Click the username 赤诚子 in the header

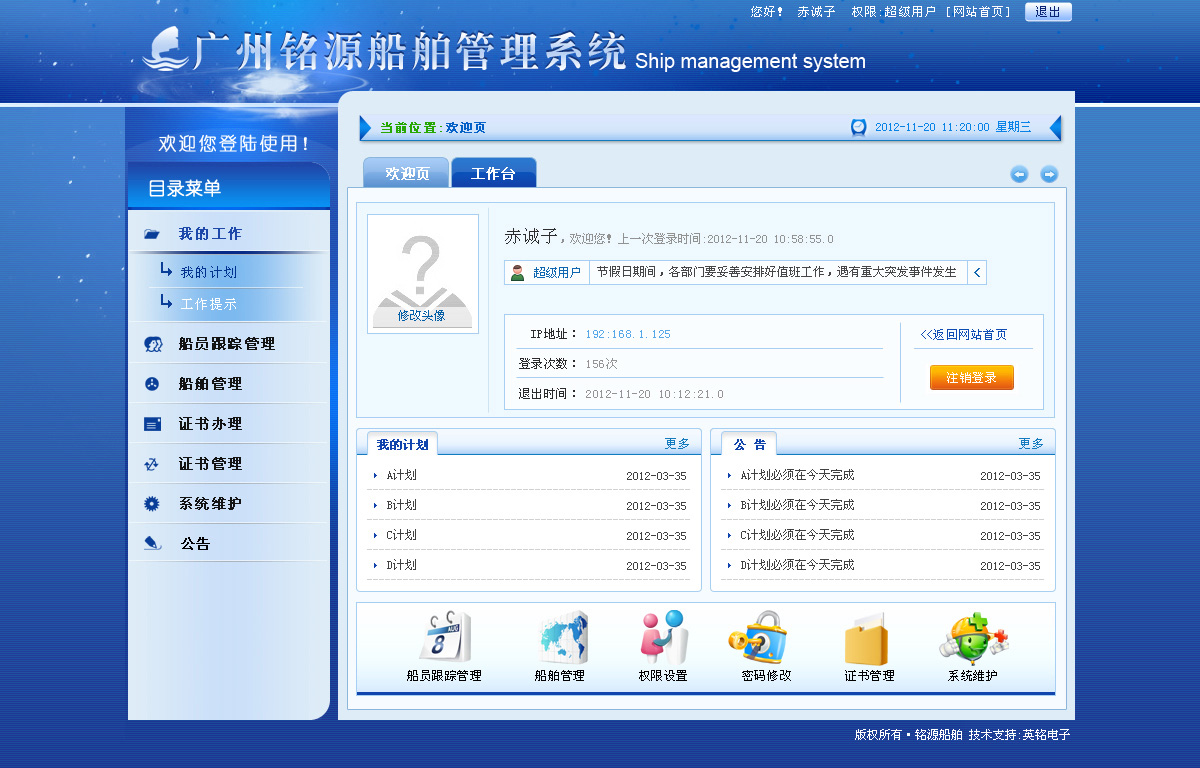coord(816,12)
